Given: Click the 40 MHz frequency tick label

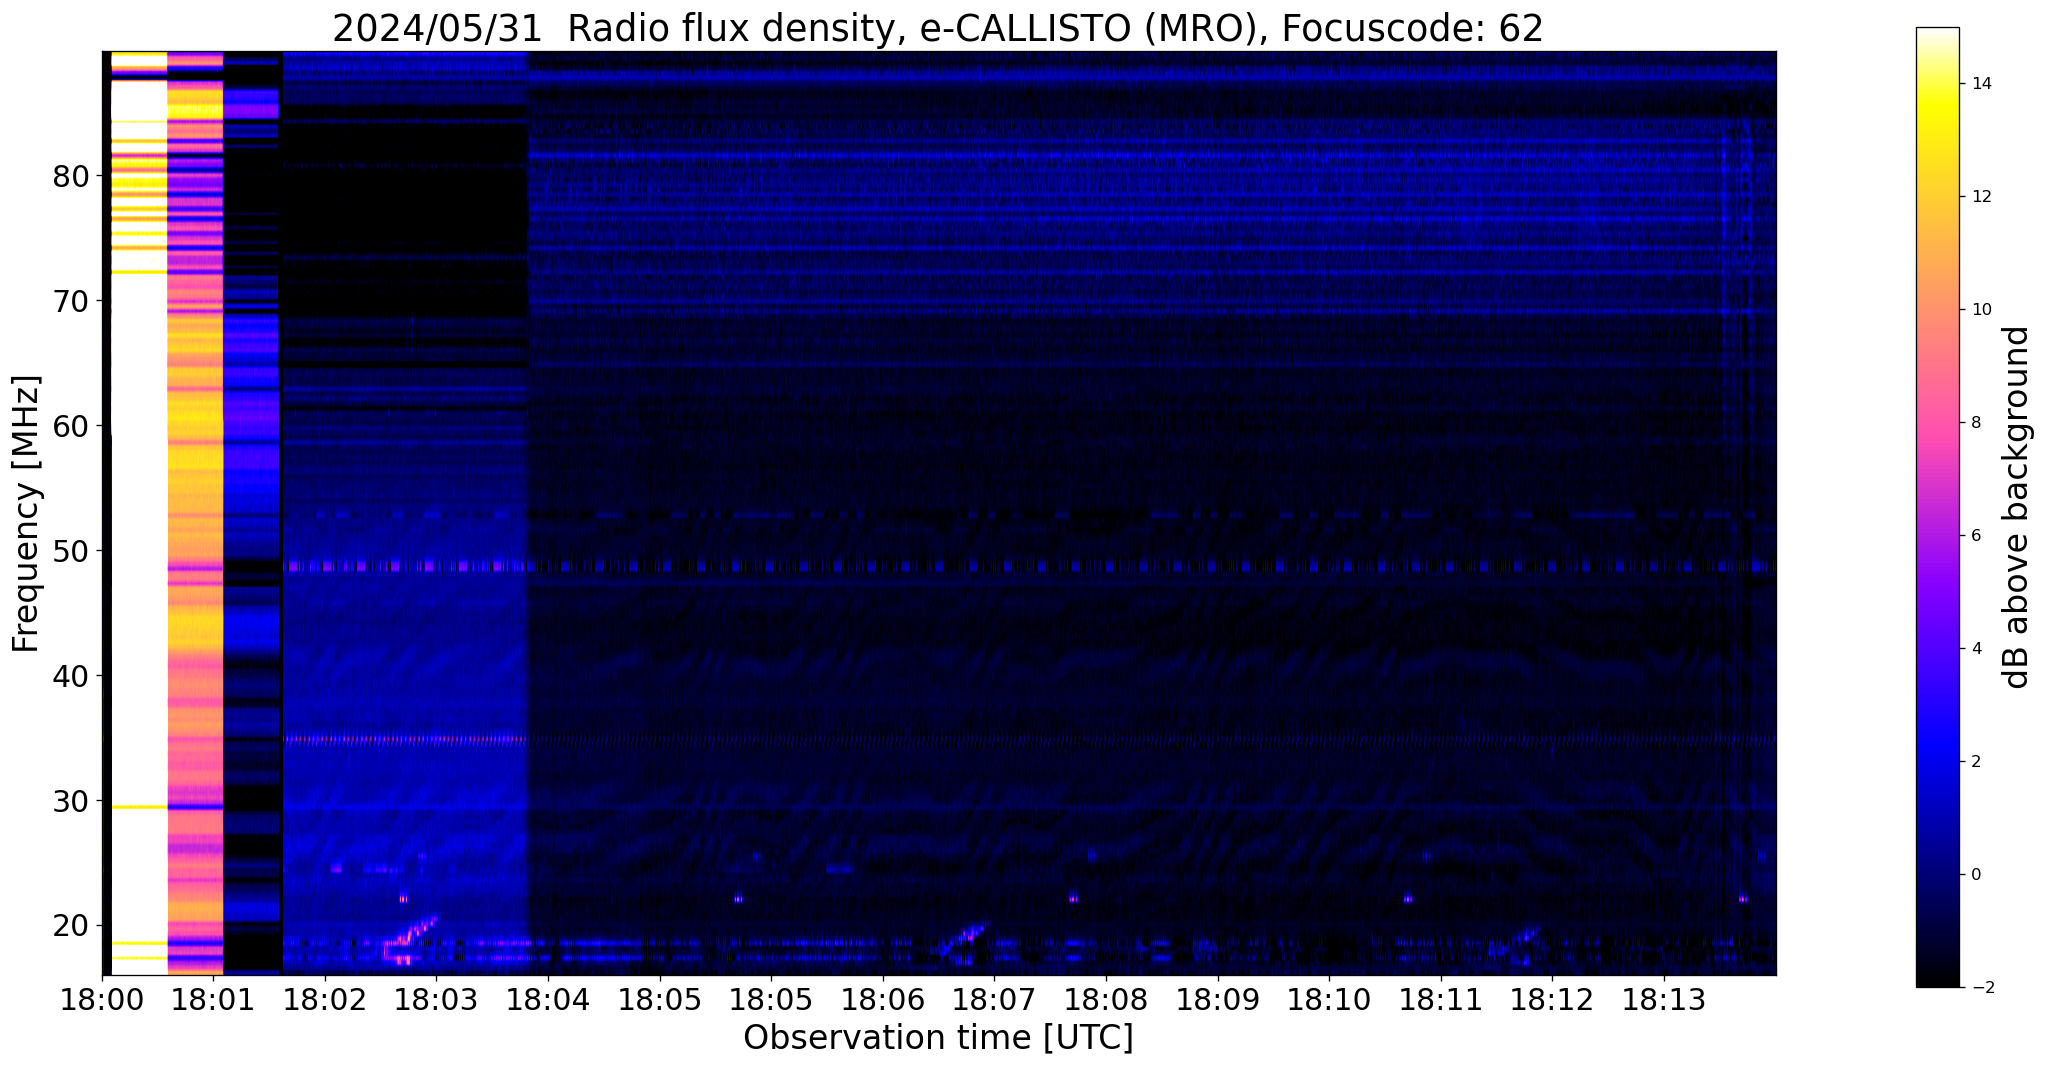Looking at the screenshot, I should [71, 676].
